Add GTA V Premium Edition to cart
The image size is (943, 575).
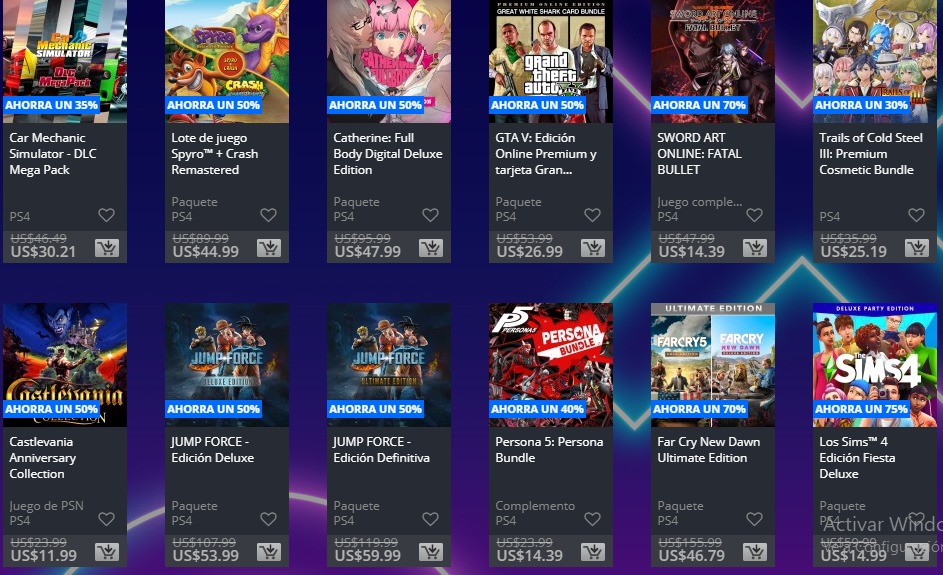point(593,248)
